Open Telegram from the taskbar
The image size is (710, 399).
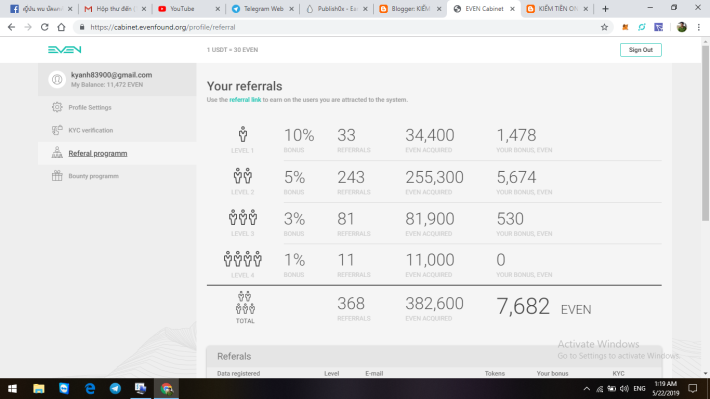[115, 389]
